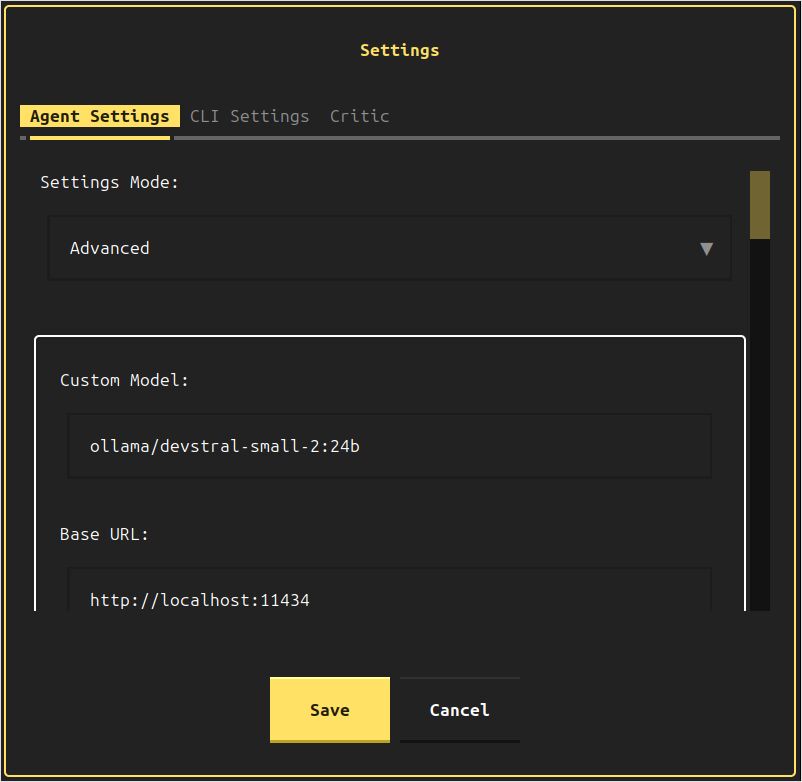
Task: Open the Critic tab
Action: [359, 116]
